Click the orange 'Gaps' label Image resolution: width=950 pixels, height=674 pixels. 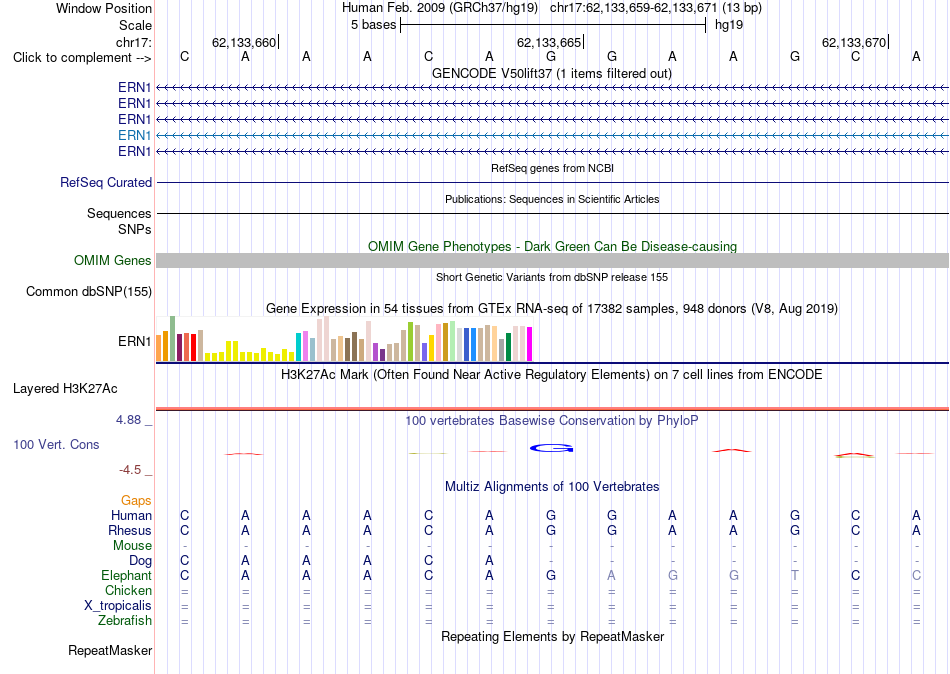pos(136,500)
